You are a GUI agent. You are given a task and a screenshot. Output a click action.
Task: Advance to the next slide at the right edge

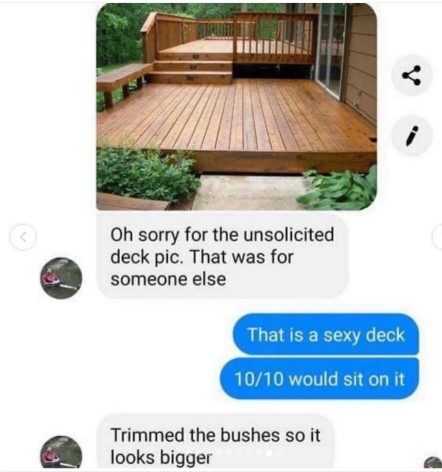tap(438, 237)
